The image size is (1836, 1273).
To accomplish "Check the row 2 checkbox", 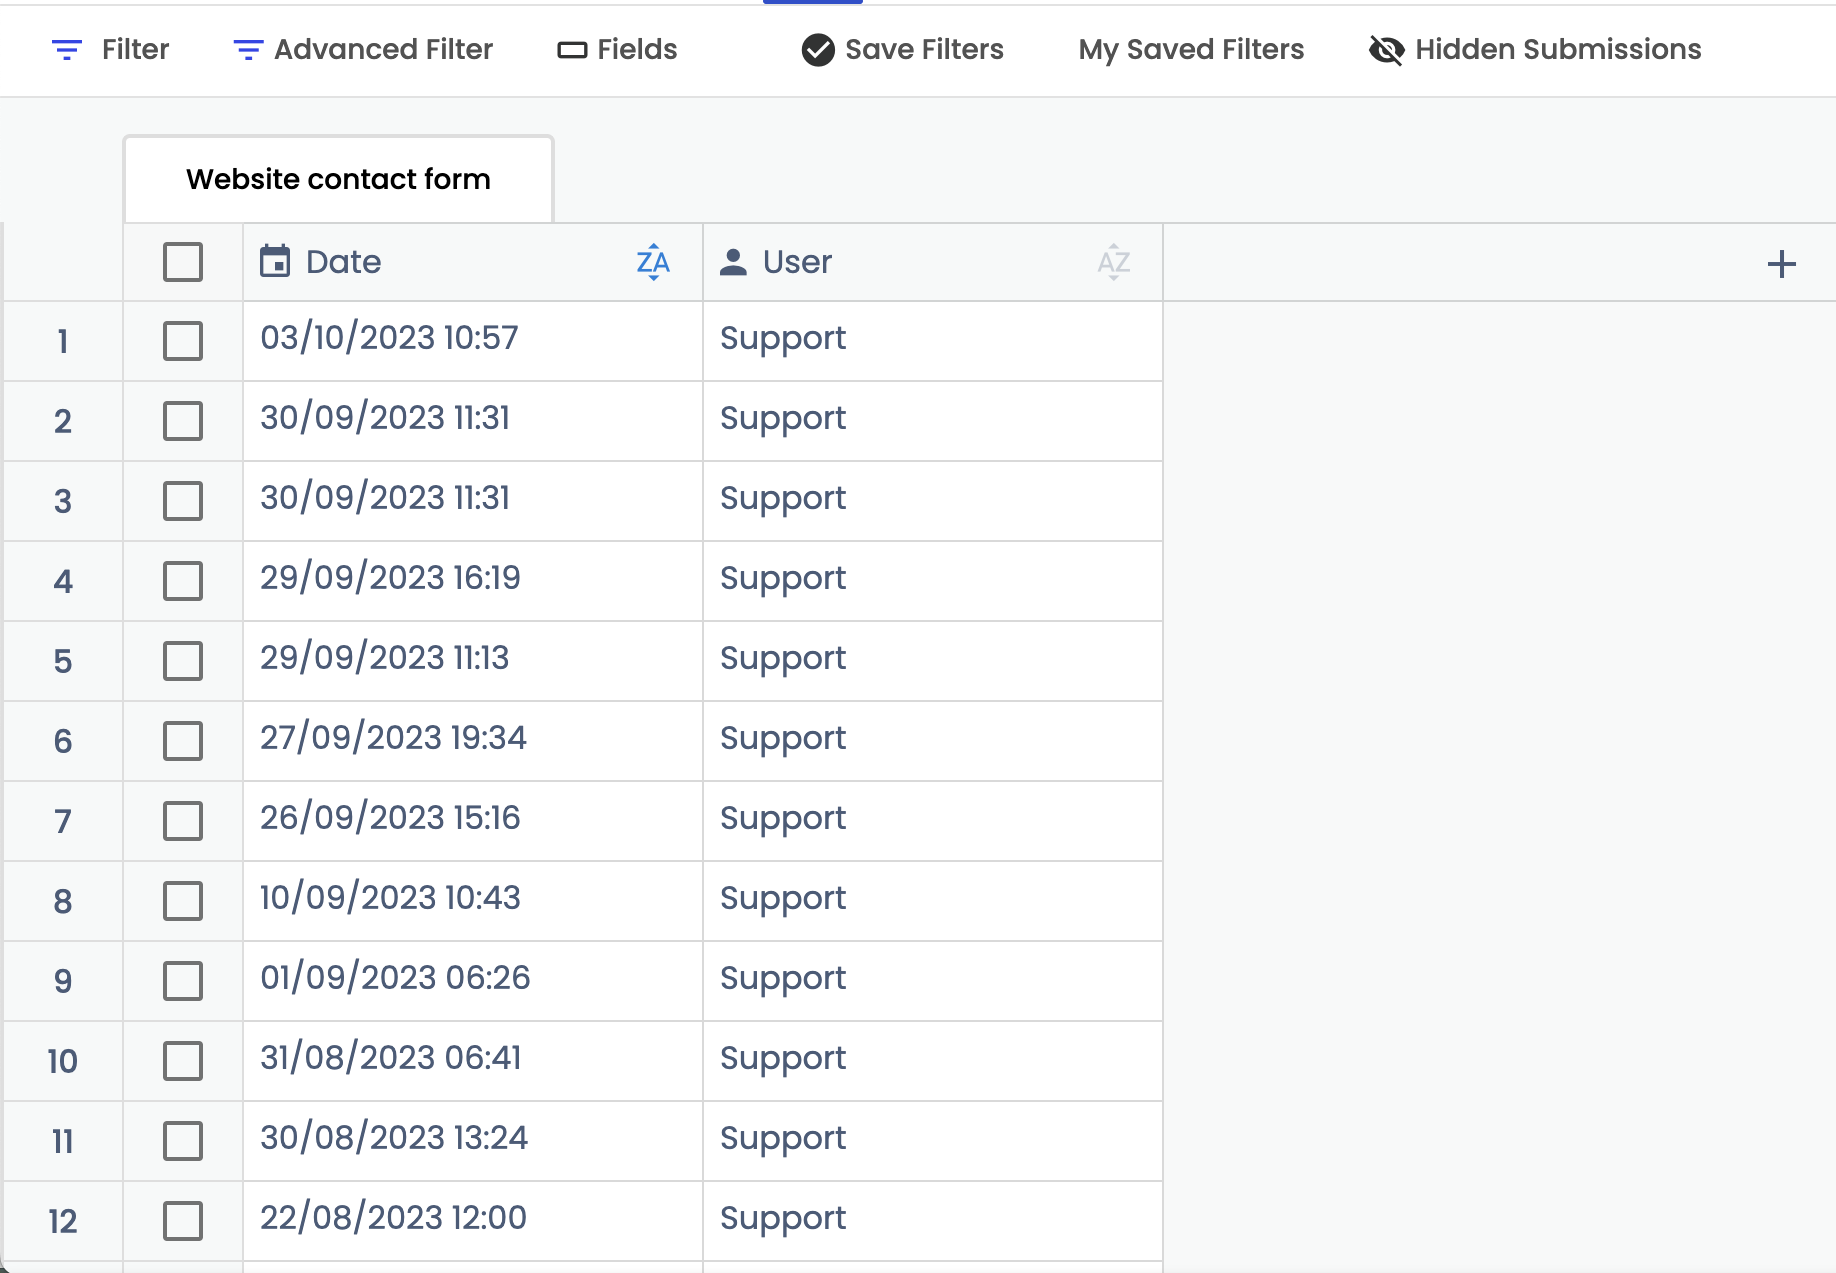I will (183, 421).
